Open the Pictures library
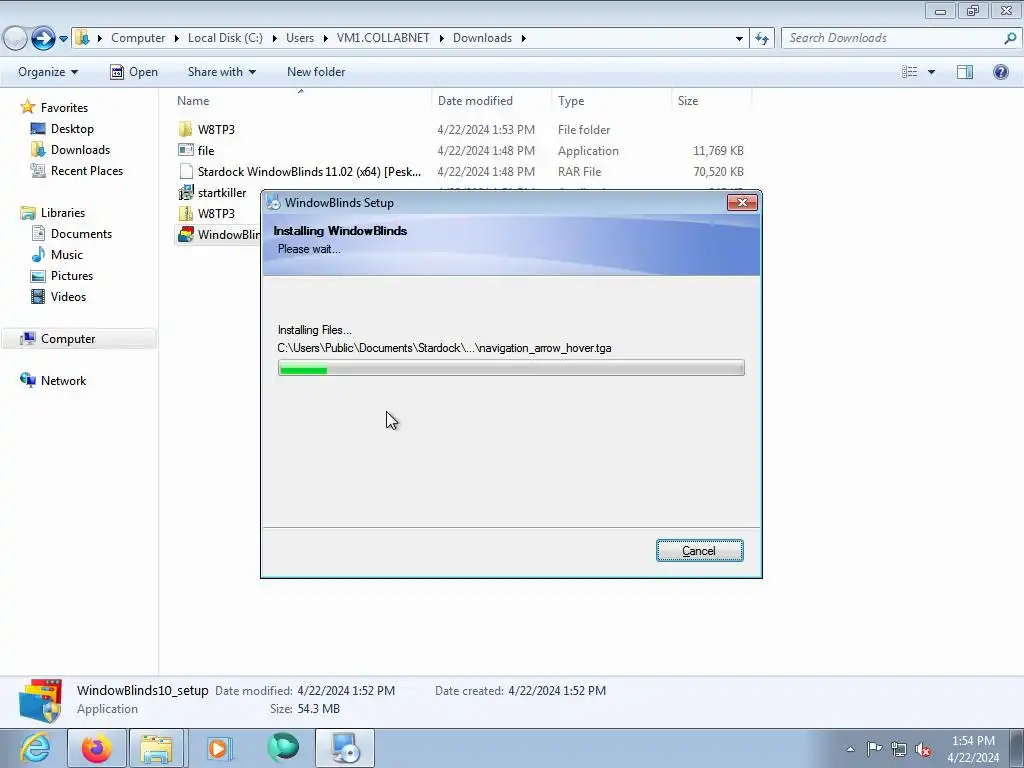The height and width of the screenshot is (768, 1024). point(72,276)
